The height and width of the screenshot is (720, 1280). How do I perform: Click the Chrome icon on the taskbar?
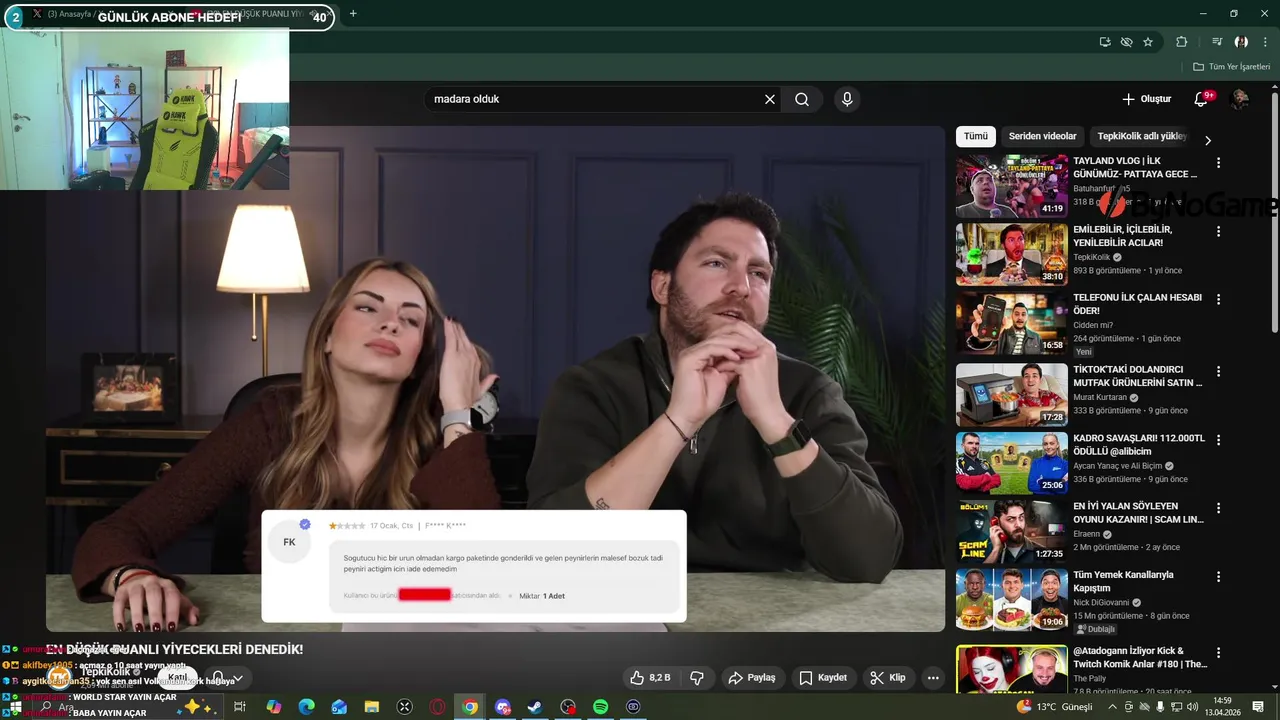(x=470, y=707)
